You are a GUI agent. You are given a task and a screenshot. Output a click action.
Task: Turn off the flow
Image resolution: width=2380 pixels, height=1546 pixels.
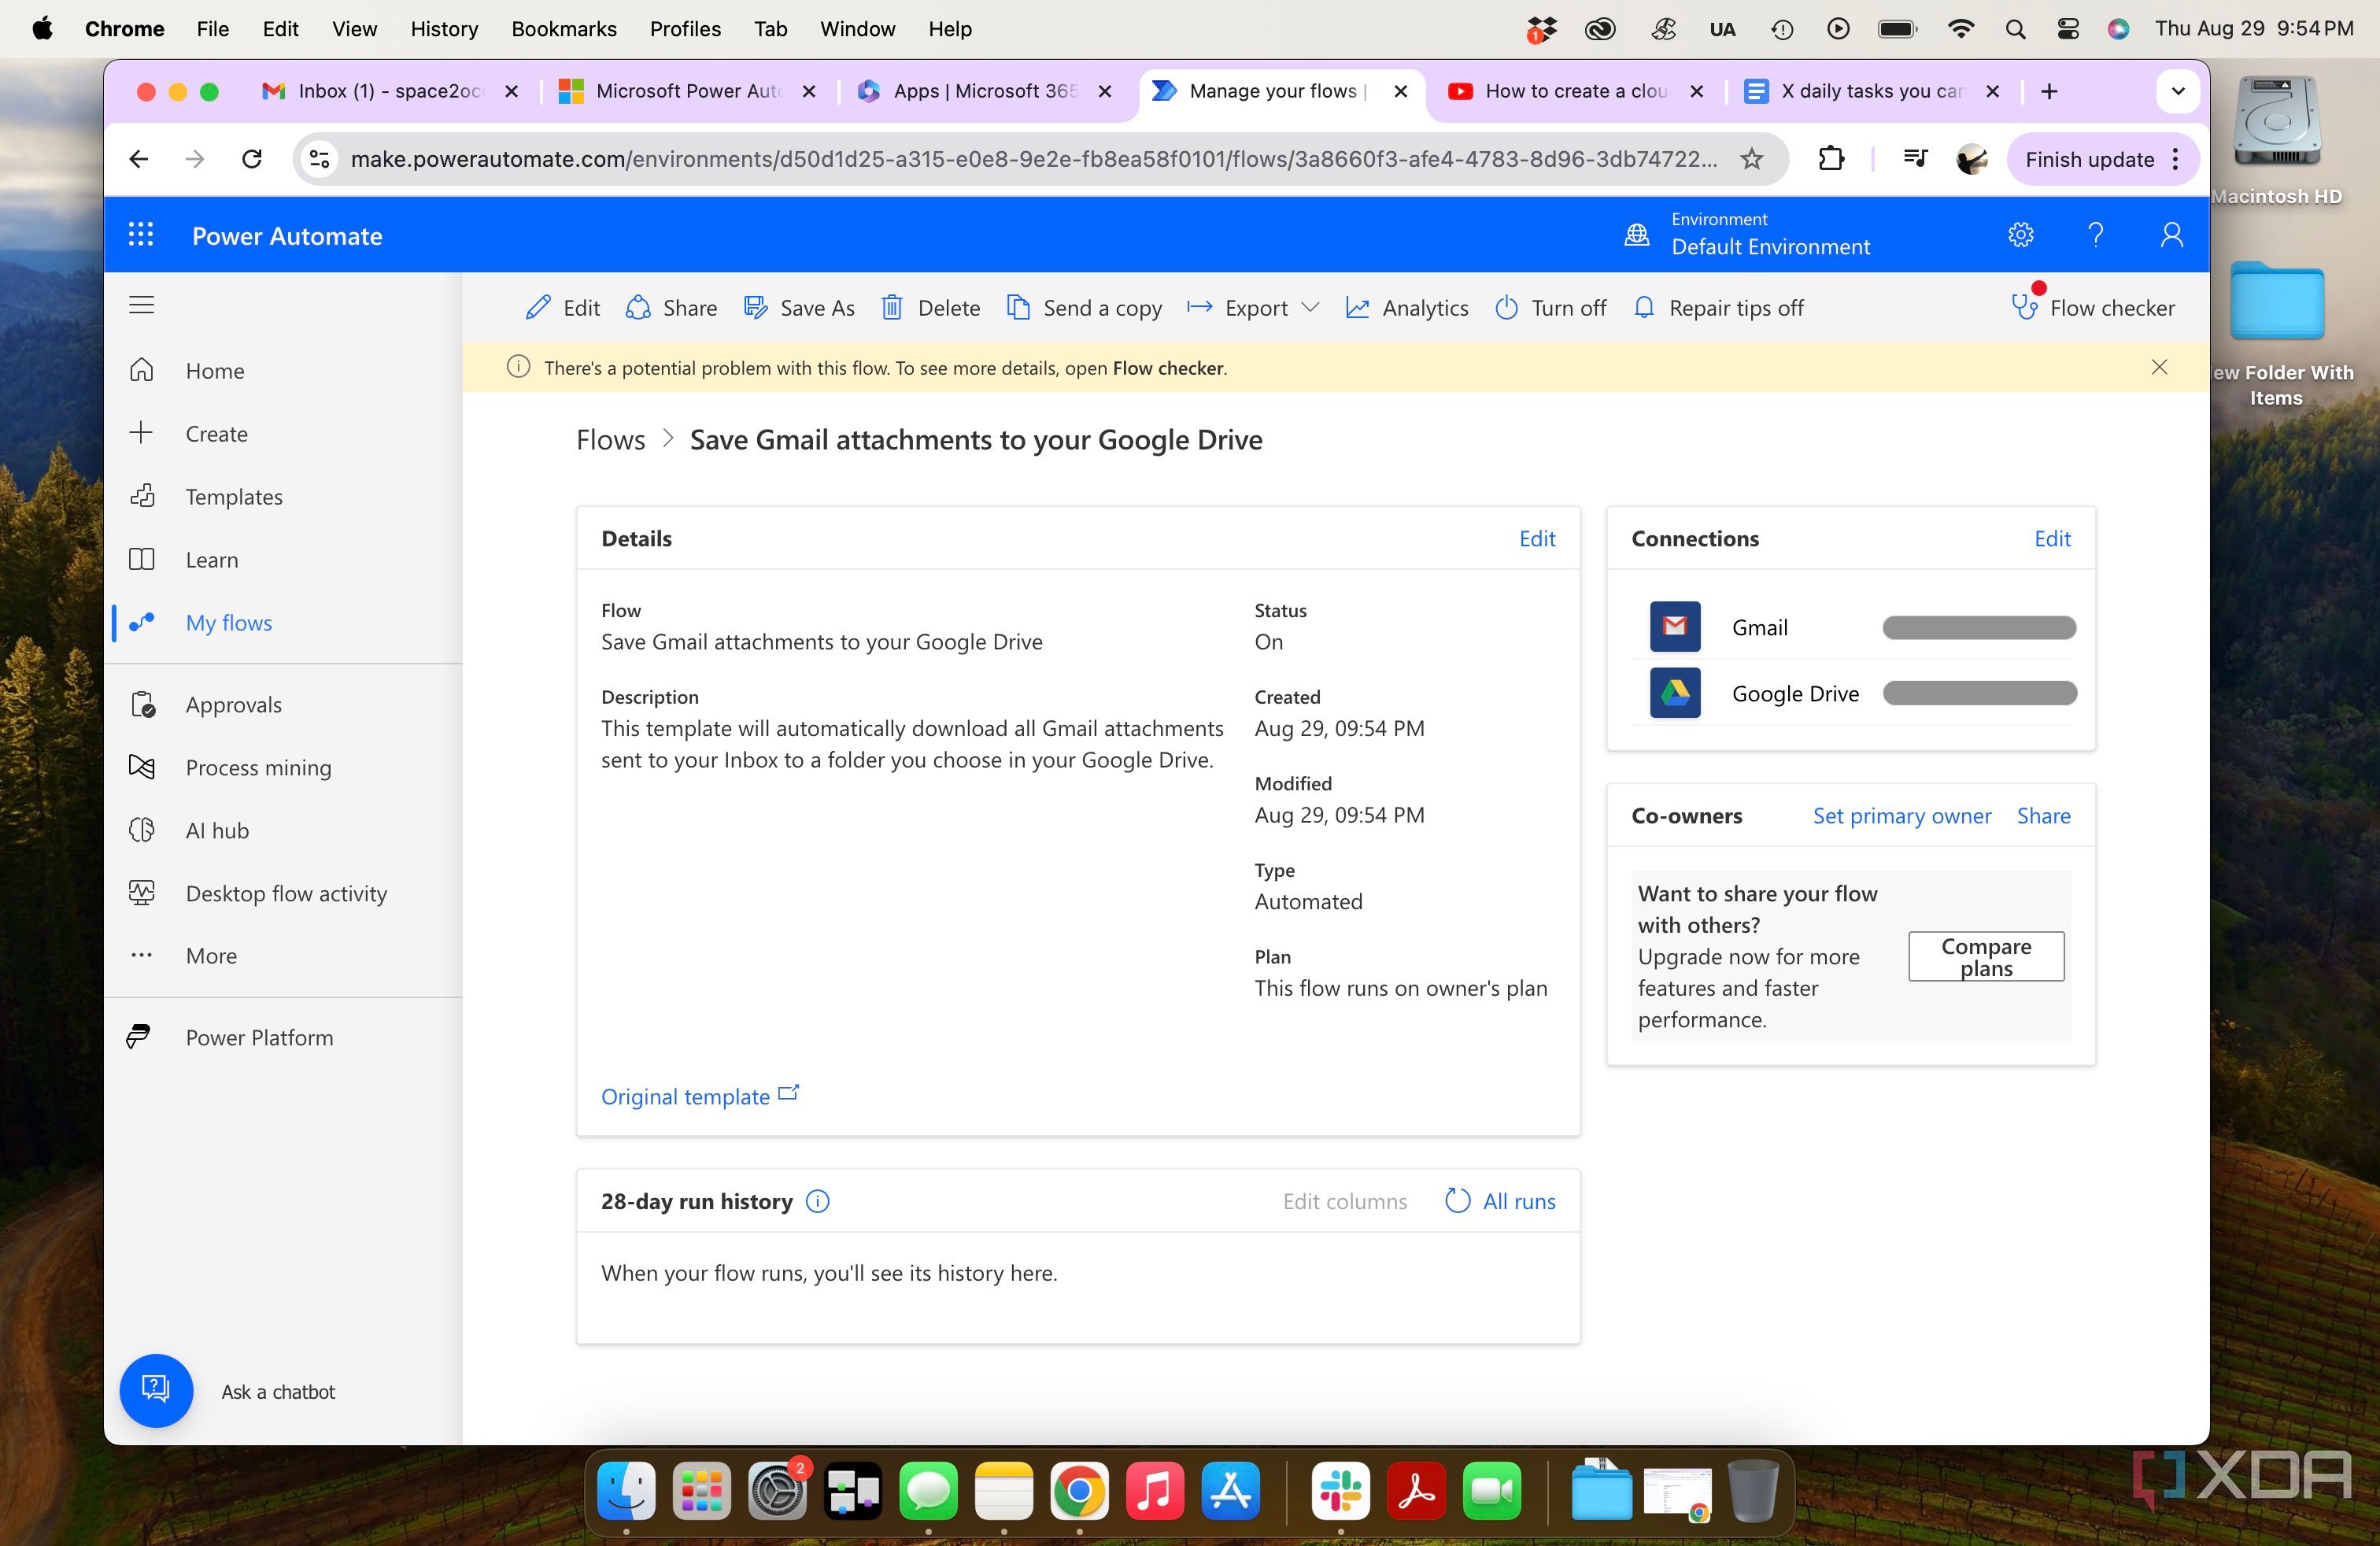pos(1550,308)
